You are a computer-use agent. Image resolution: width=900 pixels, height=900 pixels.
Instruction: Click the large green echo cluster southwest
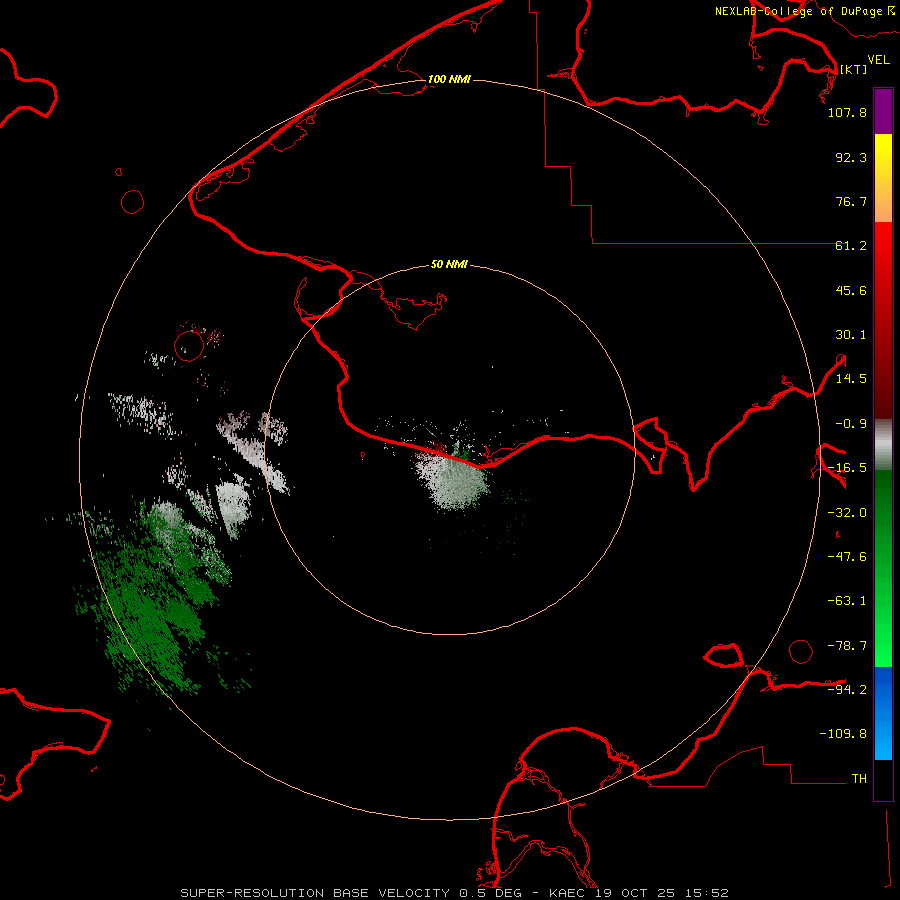(x=152, y=603)
